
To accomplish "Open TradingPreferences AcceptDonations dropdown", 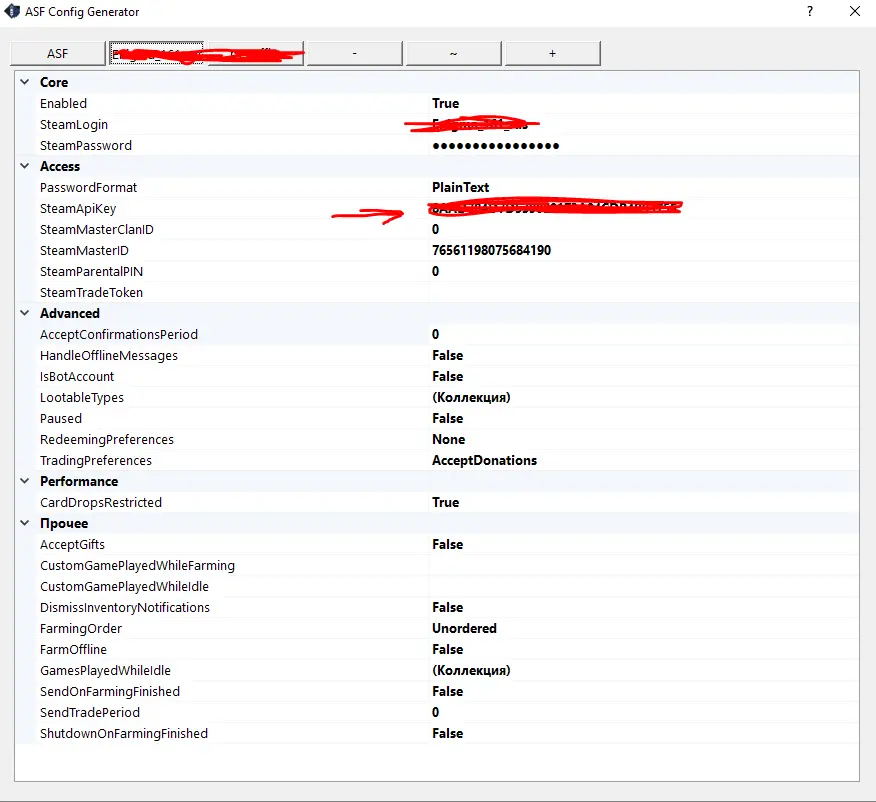I will click(484, 460).
